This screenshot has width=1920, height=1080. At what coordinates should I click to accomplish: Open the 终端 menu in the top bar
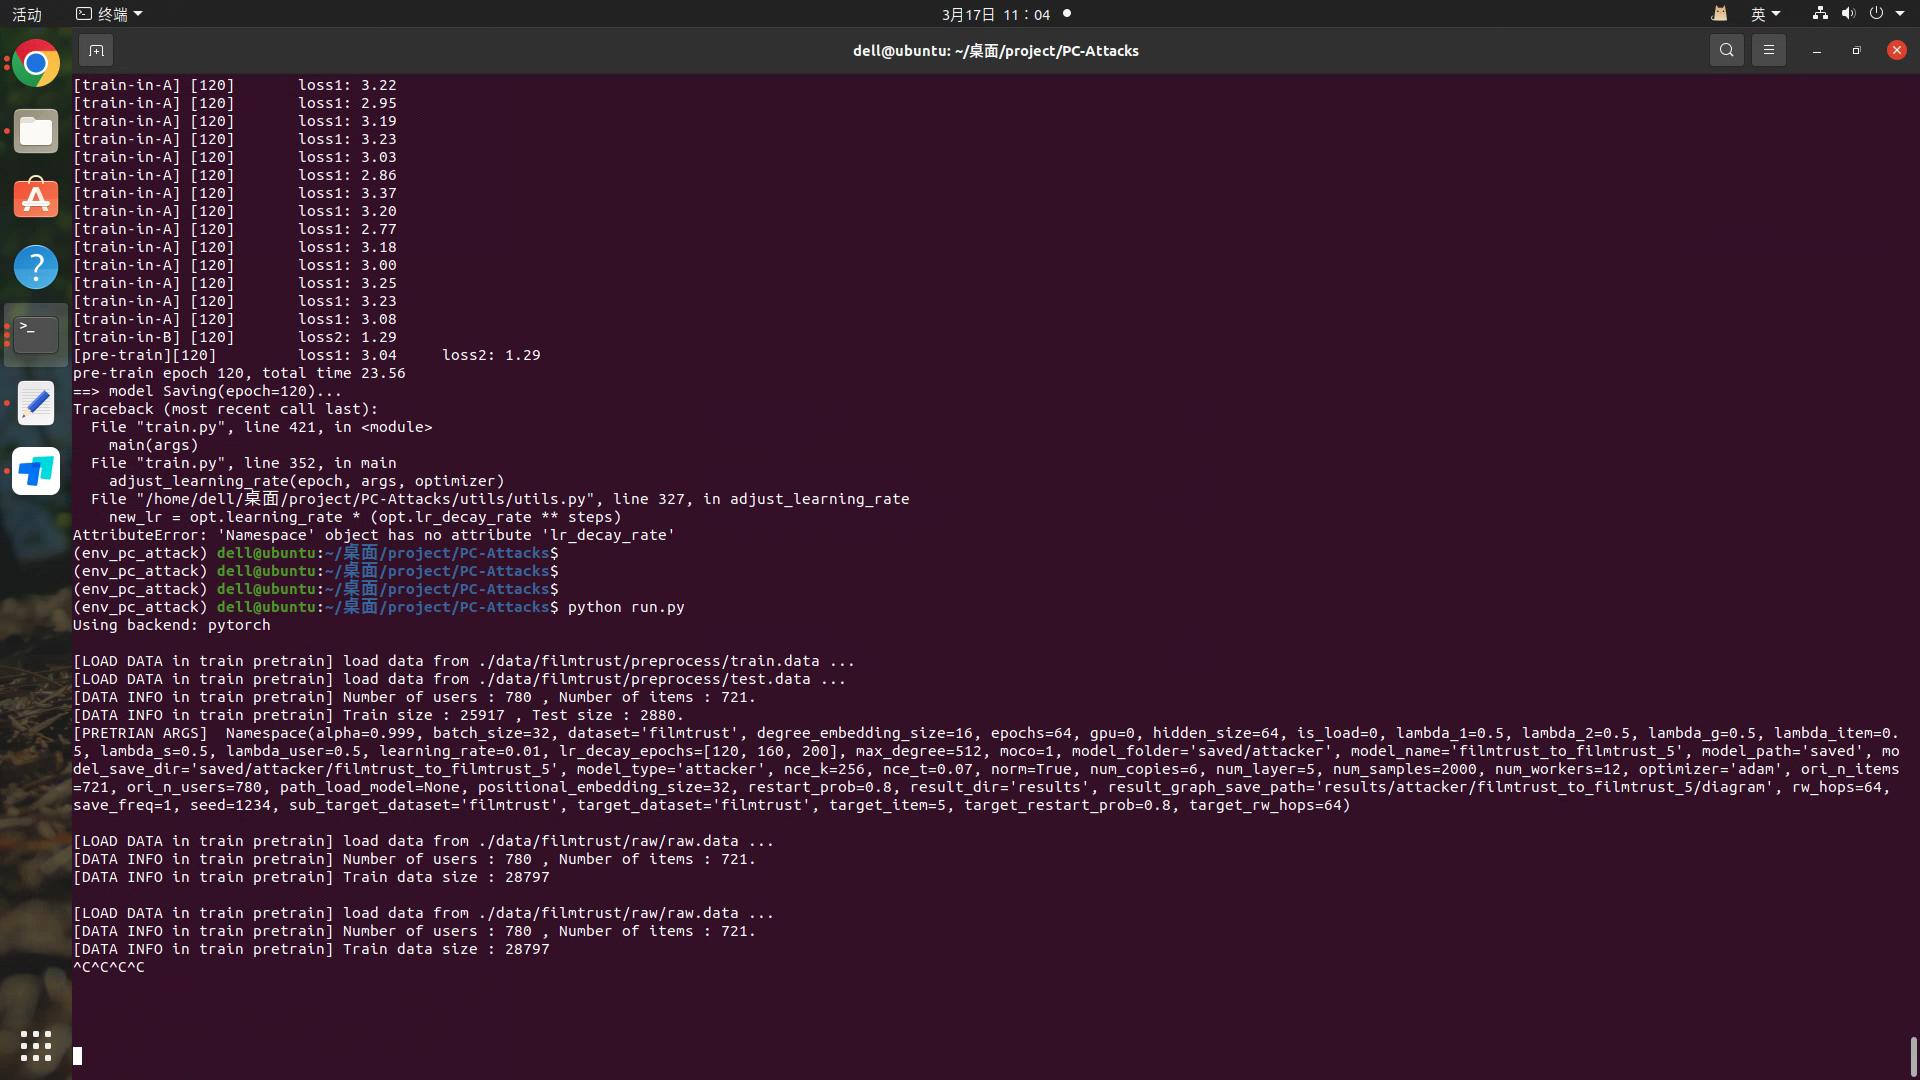[107, 14]
